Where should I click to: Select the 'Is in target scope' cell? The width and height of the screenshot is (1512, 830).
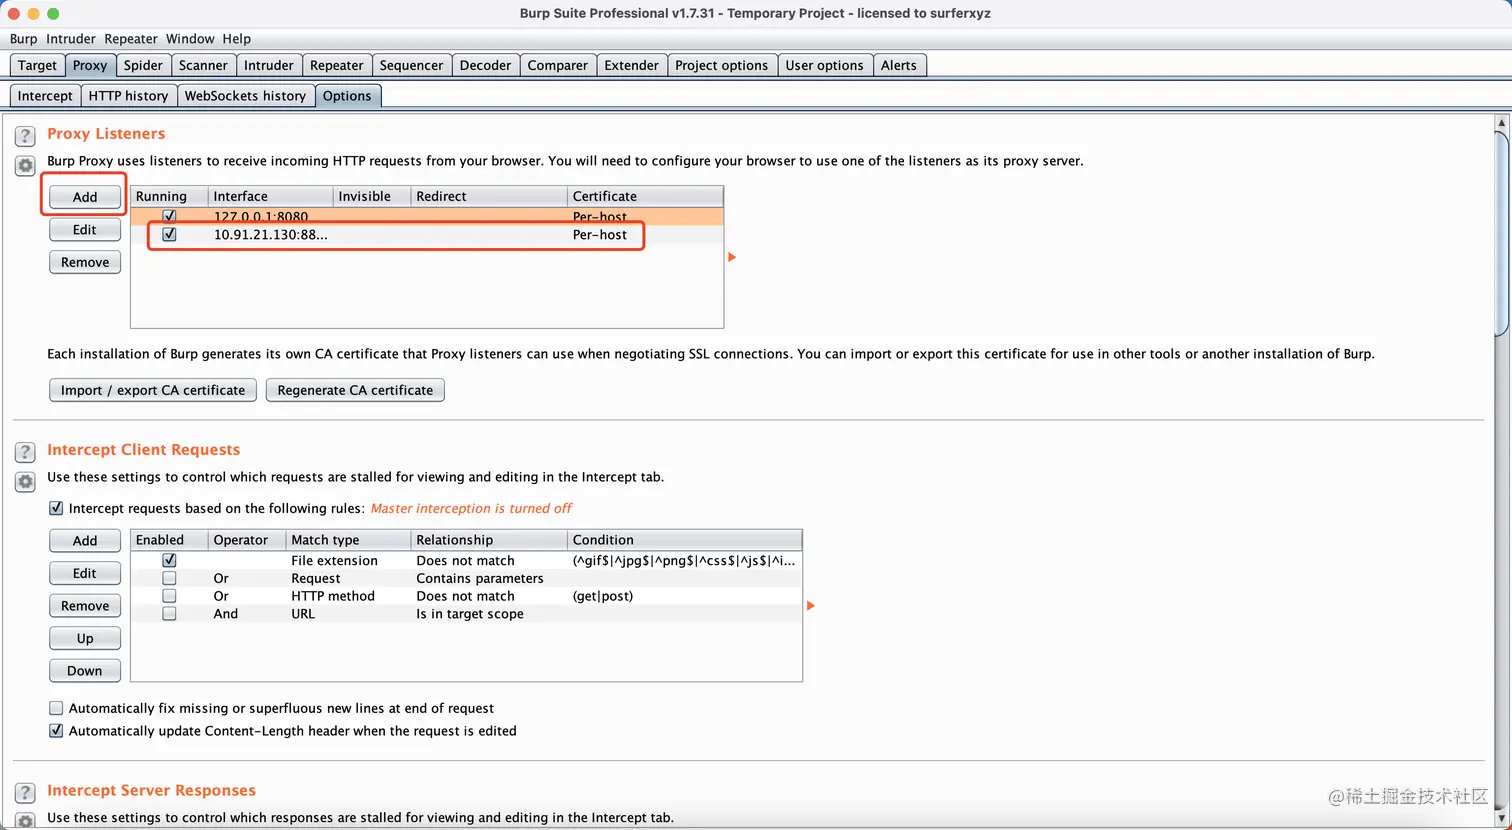pos(489,614)
